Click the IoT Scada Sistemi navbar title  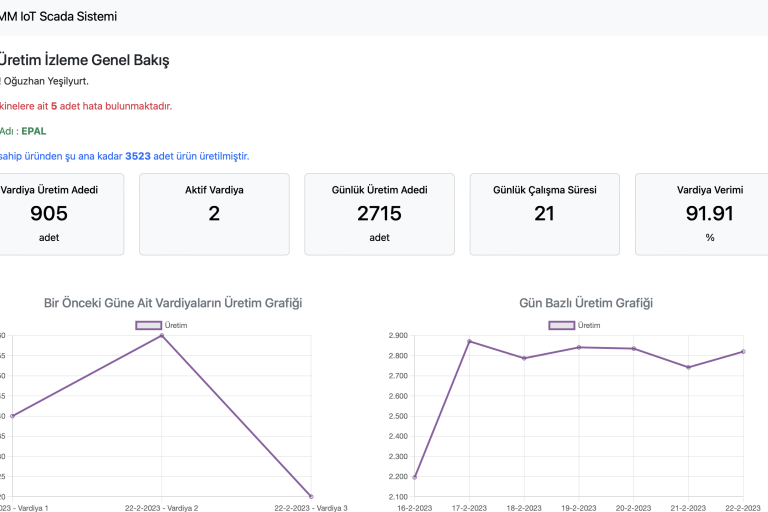point(58,17)
